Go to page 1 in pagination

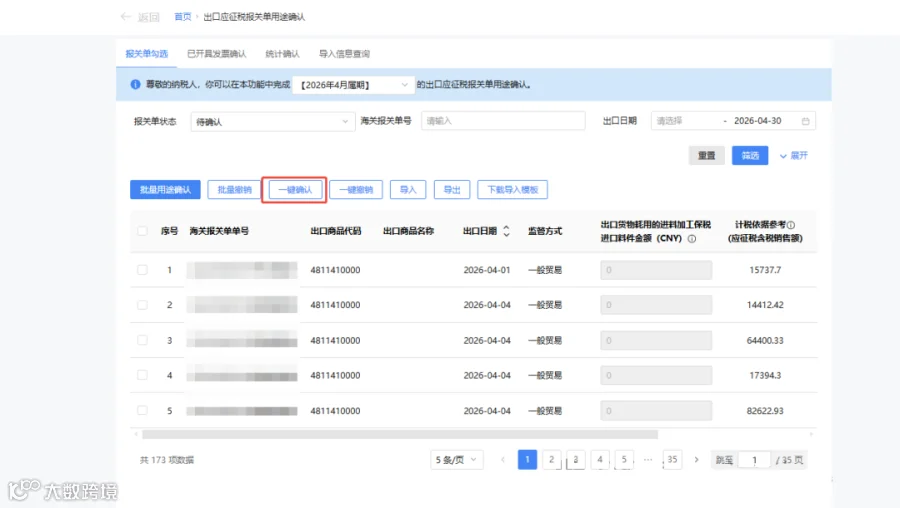click(x=527, y=460)
